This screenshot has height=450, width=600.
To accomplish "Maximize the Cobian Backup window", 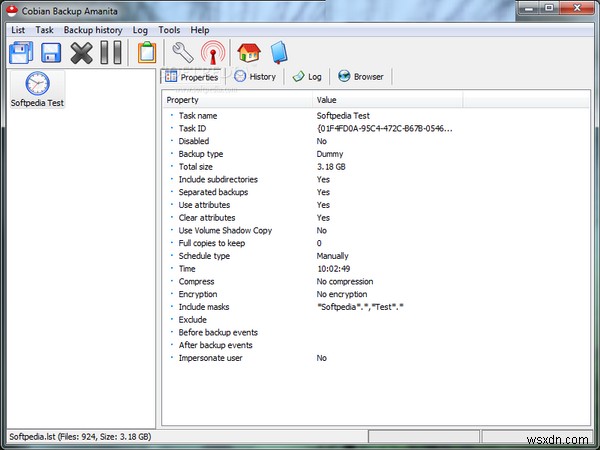I will 549,8.
